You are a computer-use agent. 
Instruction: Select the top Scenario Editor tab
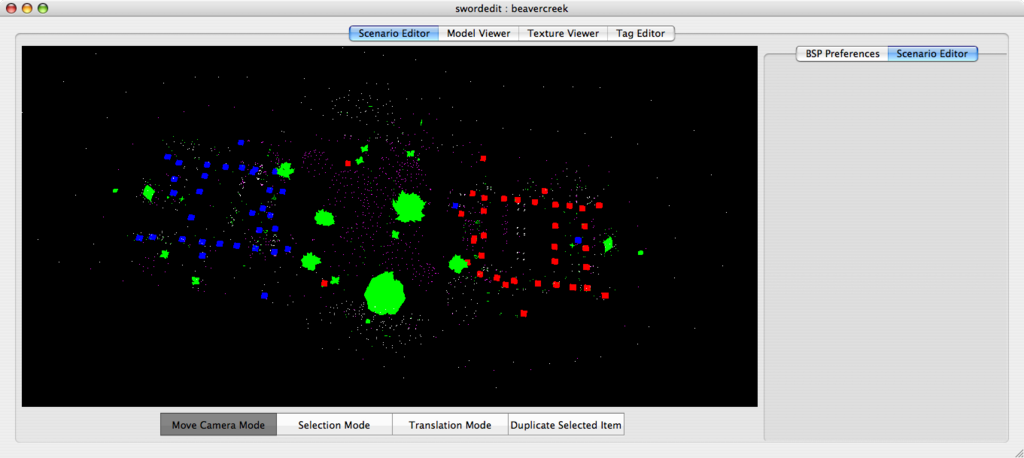point(394,33)
